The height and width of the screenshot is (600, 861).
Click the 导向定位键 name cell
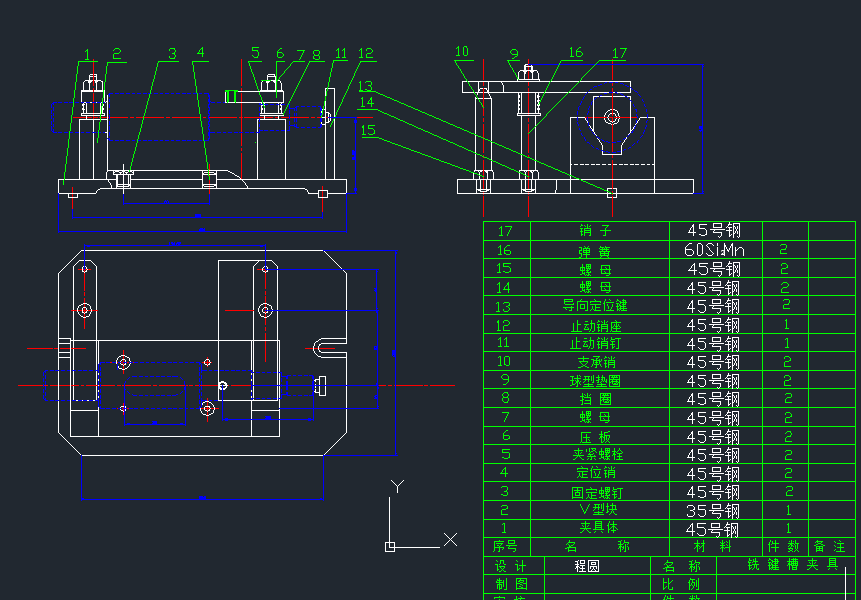pyautogui.click(x=599, y=306)
